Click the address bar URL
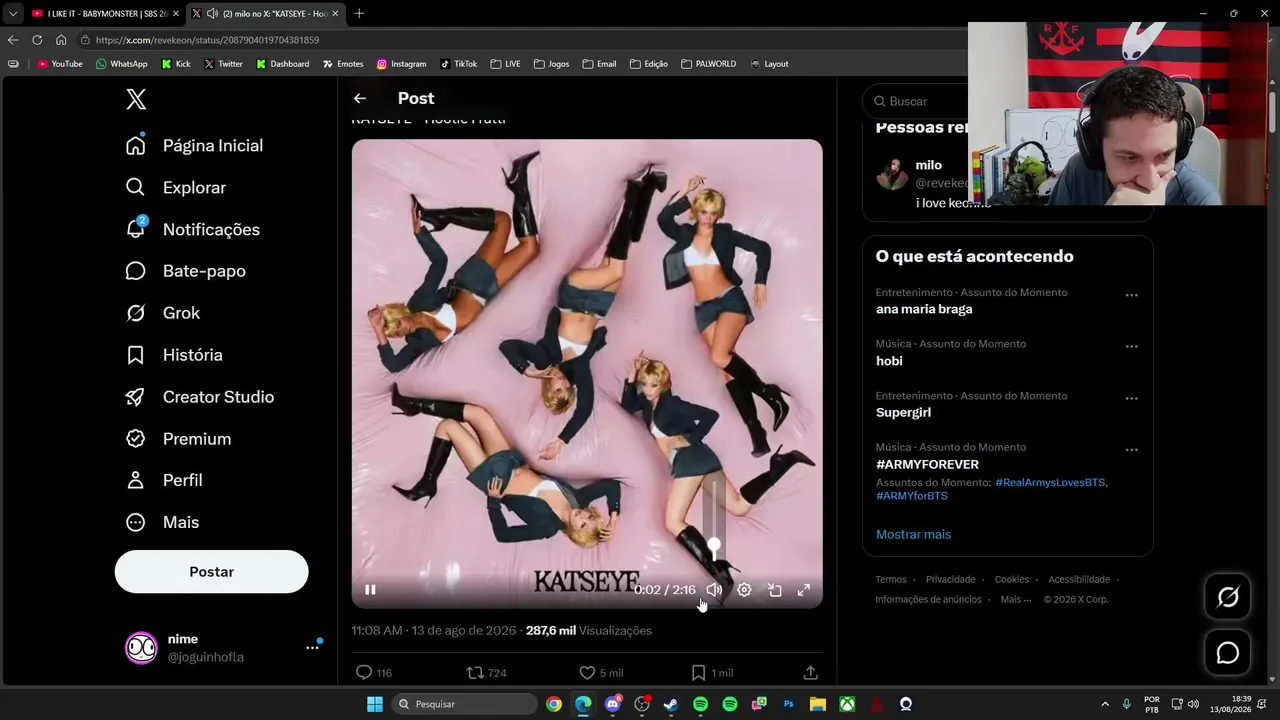 click(207, 40)
